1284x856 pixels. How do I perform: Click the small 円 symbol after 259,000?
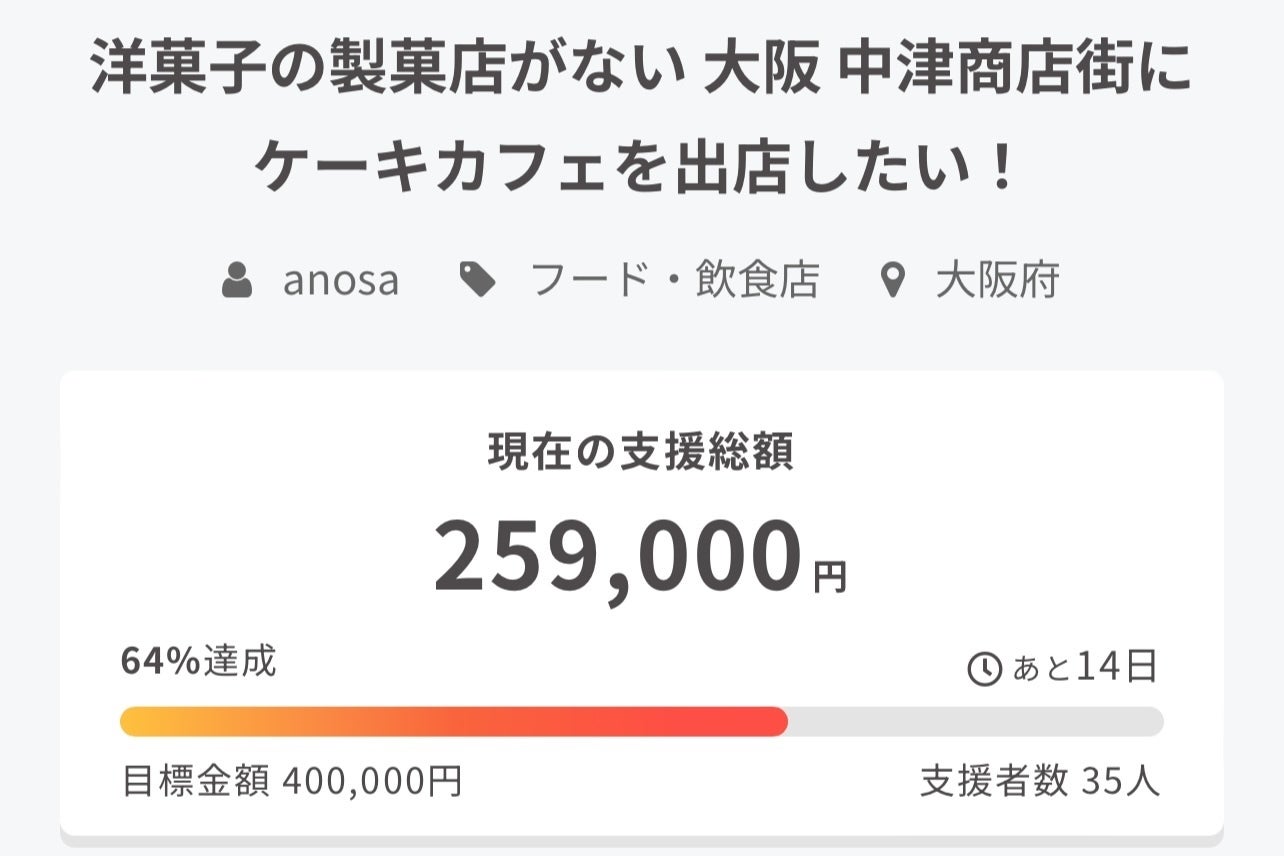(x=829, y=578)
